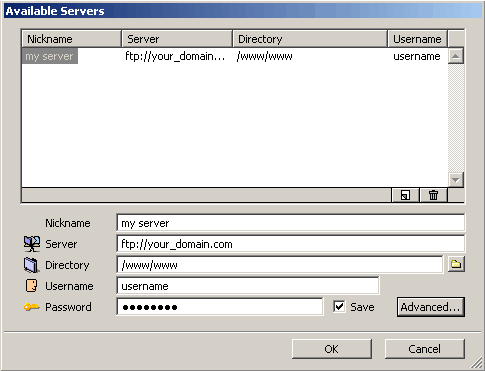
Task: Focus the Server address input field
Action: click(x=290, y=244)
